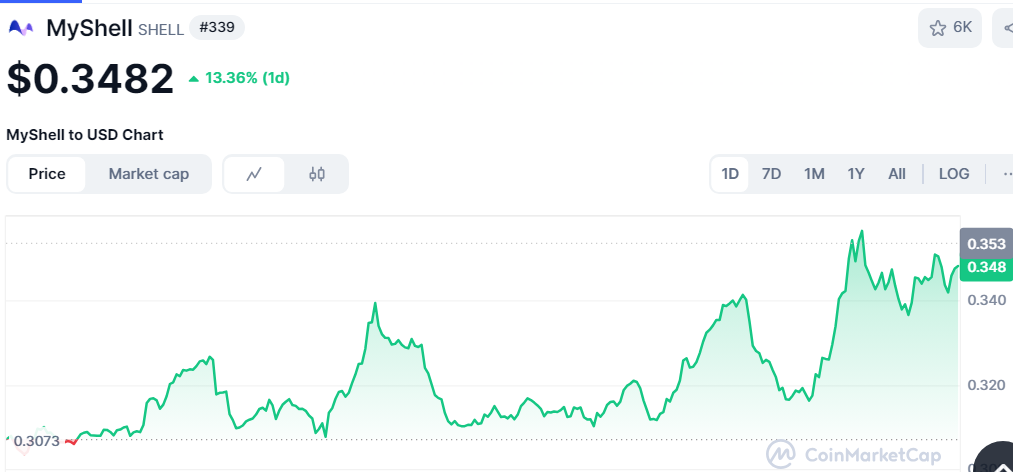Viewport: 1013px width, 472px height.
Task: Set chart range to 1Y
Action: coord(856,174)
